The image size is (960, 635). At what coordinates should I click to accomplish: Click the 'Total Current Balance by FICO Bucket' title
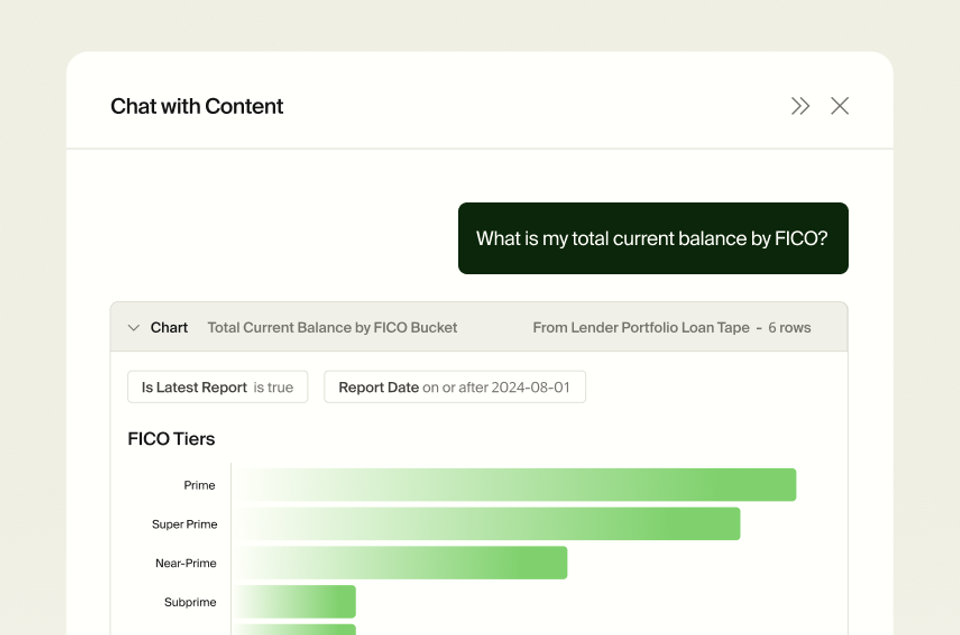(332, 328)
